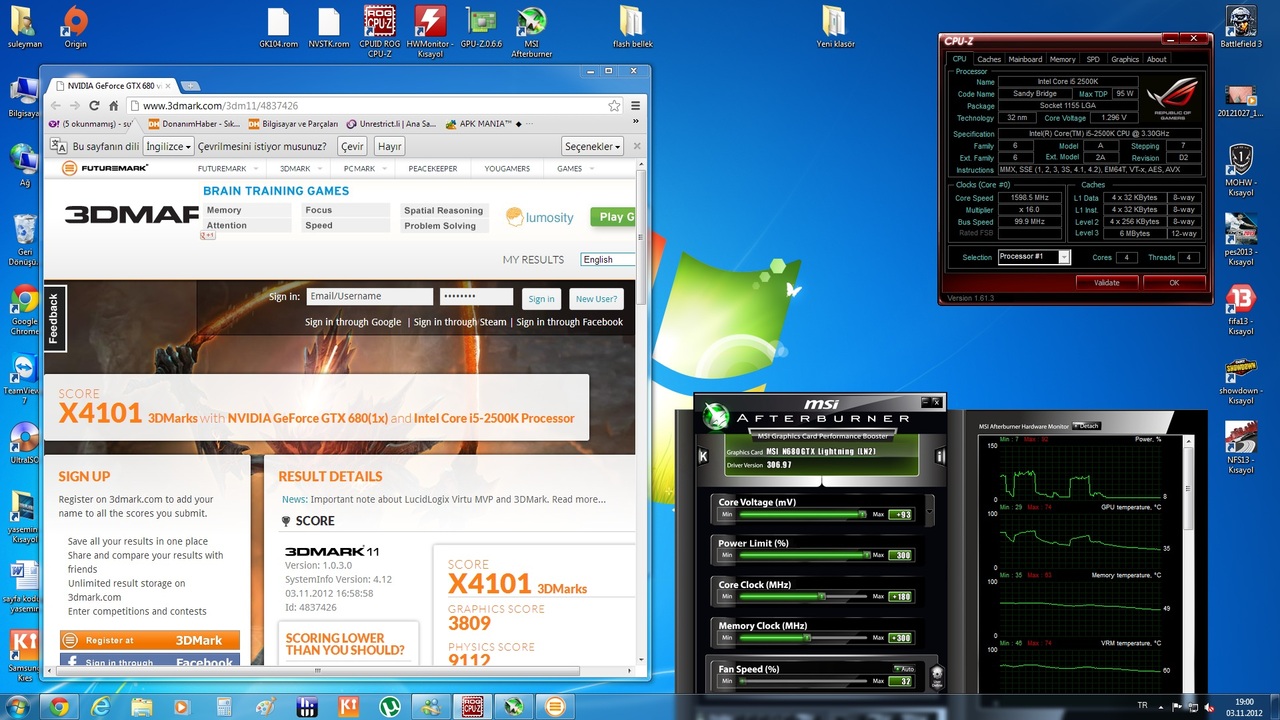The height and width of the screenshot is (720, 1280).
Task: Launch the HWMonitor desktop shortcut
Action: (x=430, y=31)
